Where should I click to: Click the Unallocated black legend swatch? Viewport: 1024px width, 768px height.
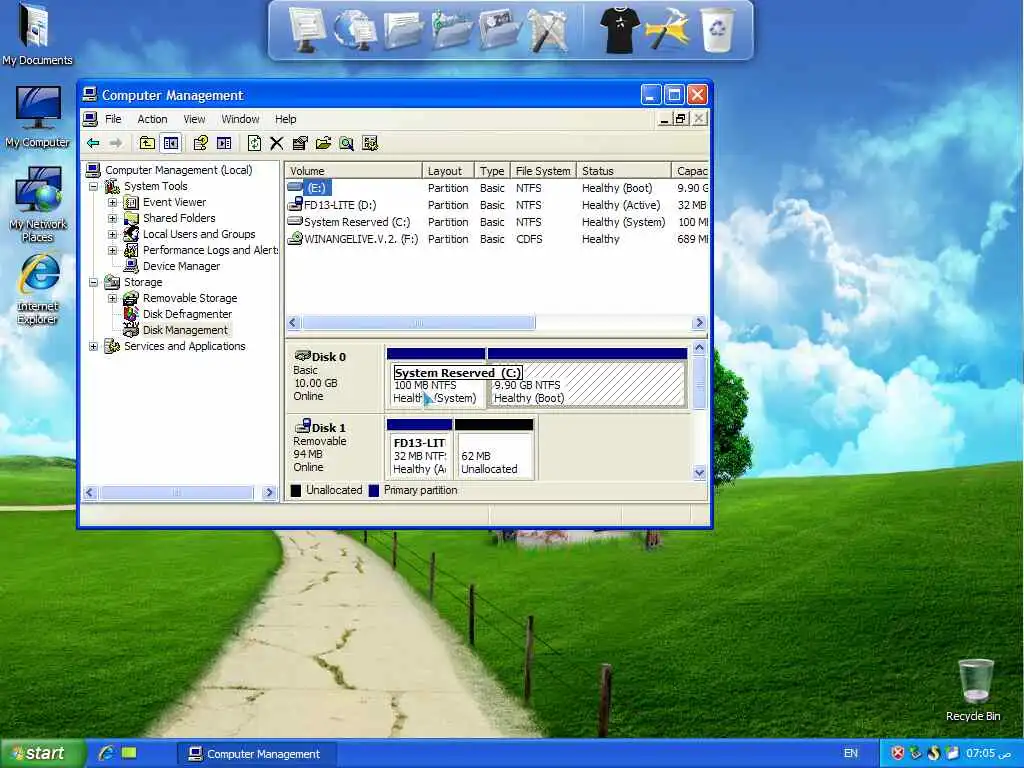pos(296,490)
